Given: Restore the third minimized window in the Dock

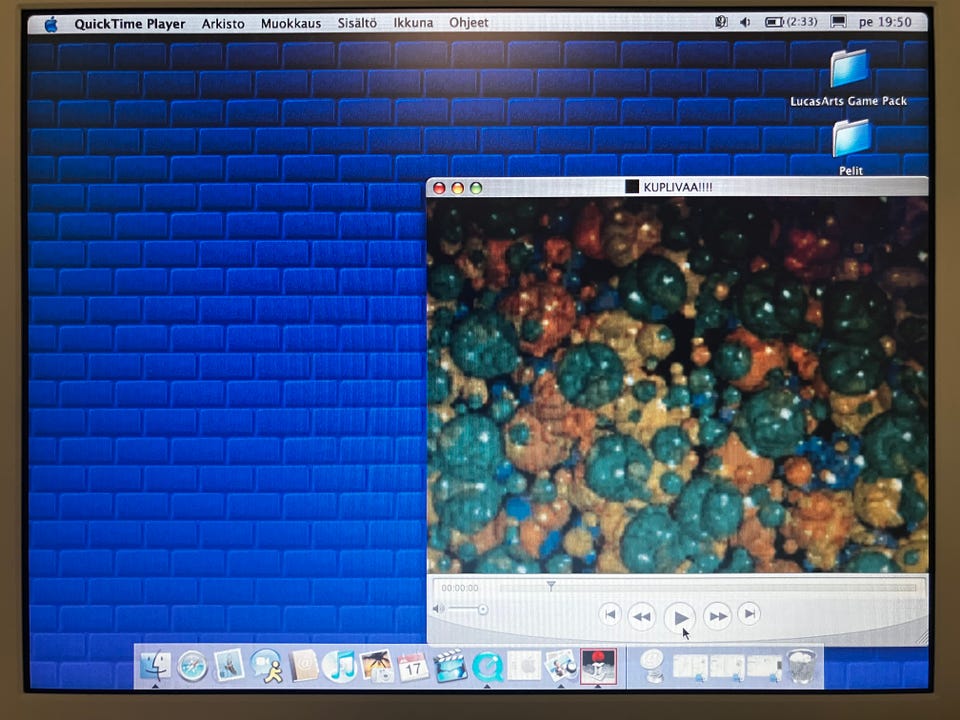Looking at the screenshot, I should click(763, 667).
